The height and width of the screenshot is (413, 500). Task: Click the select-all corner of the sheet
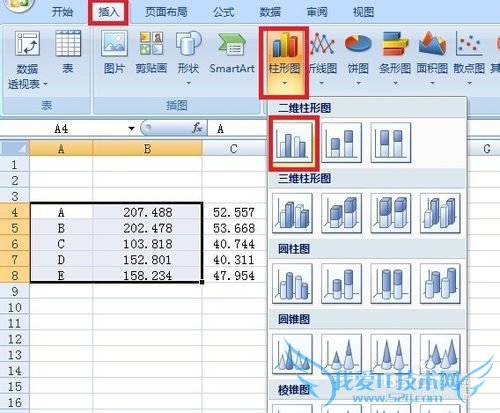pos(15,148)
